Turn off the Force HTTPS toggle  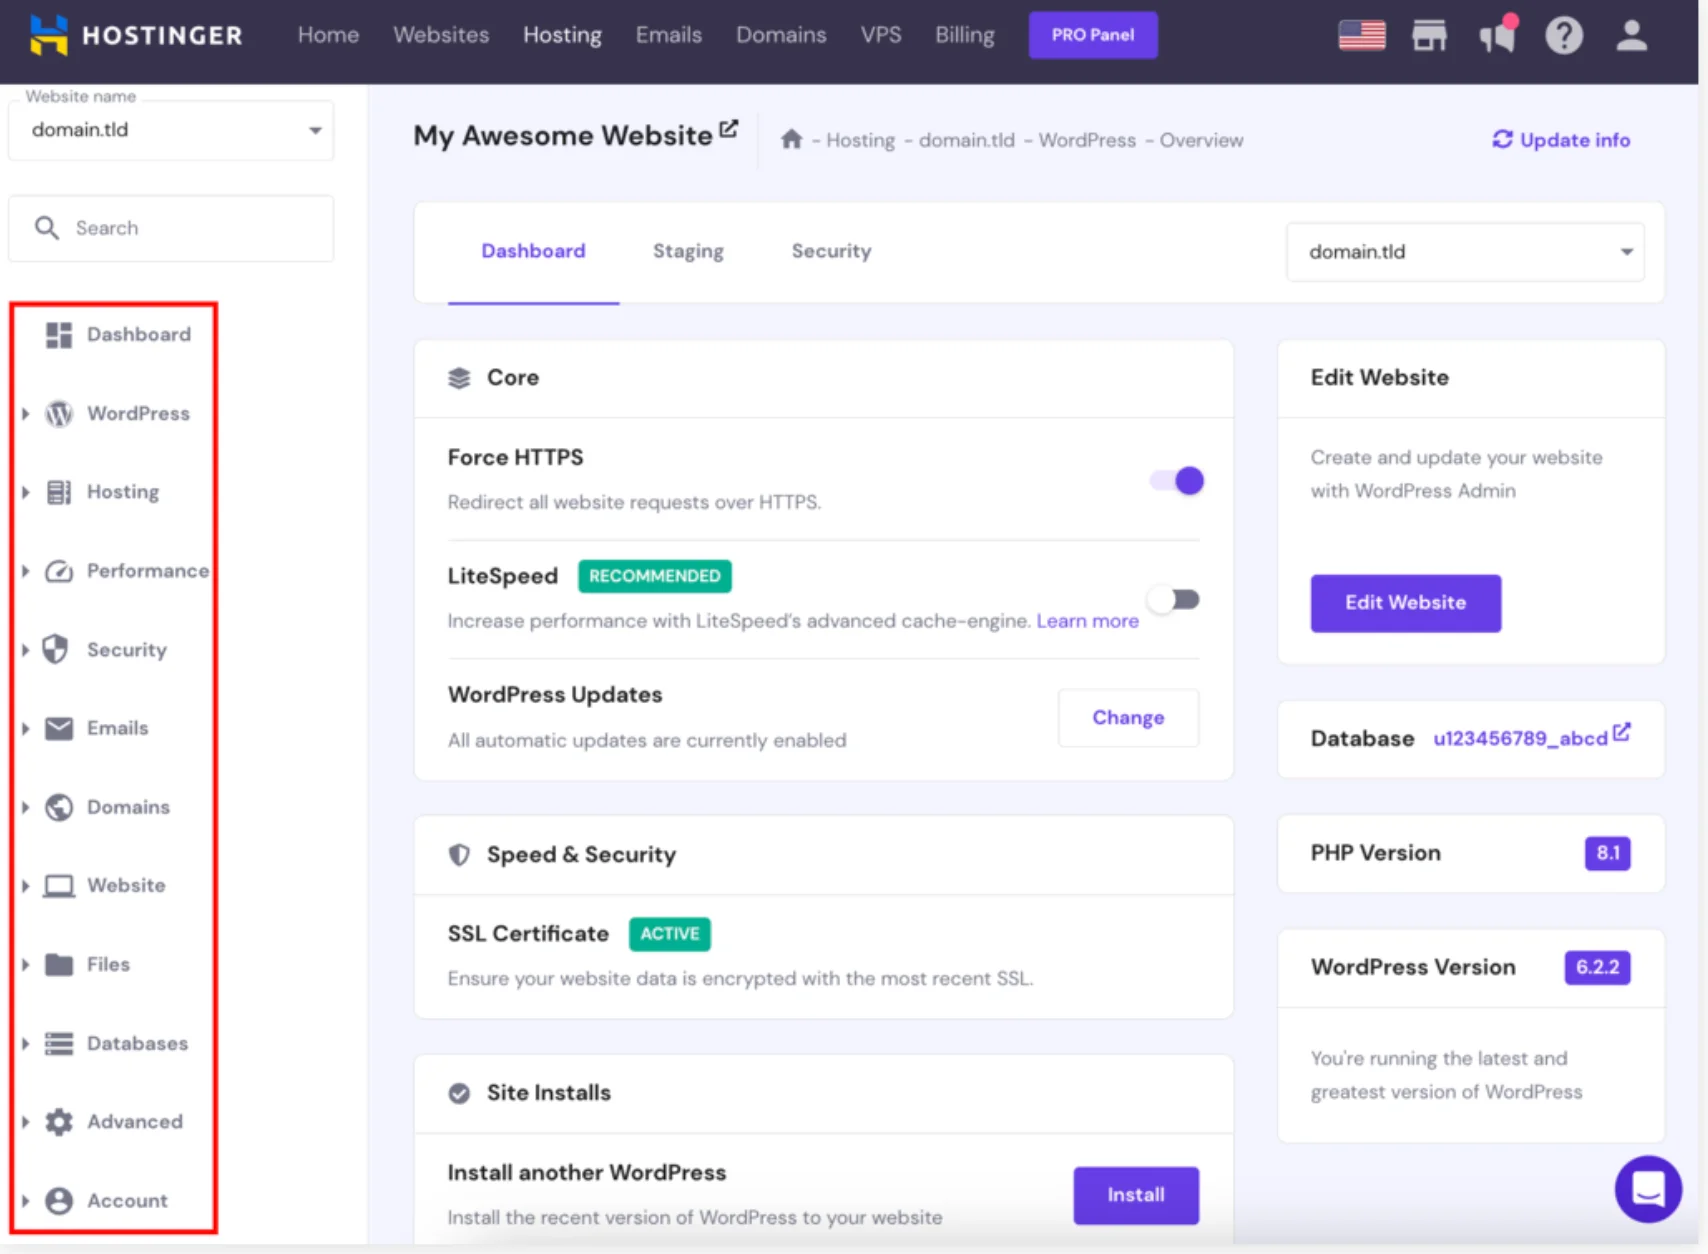pyautogui.click(x=1177, y=481)
